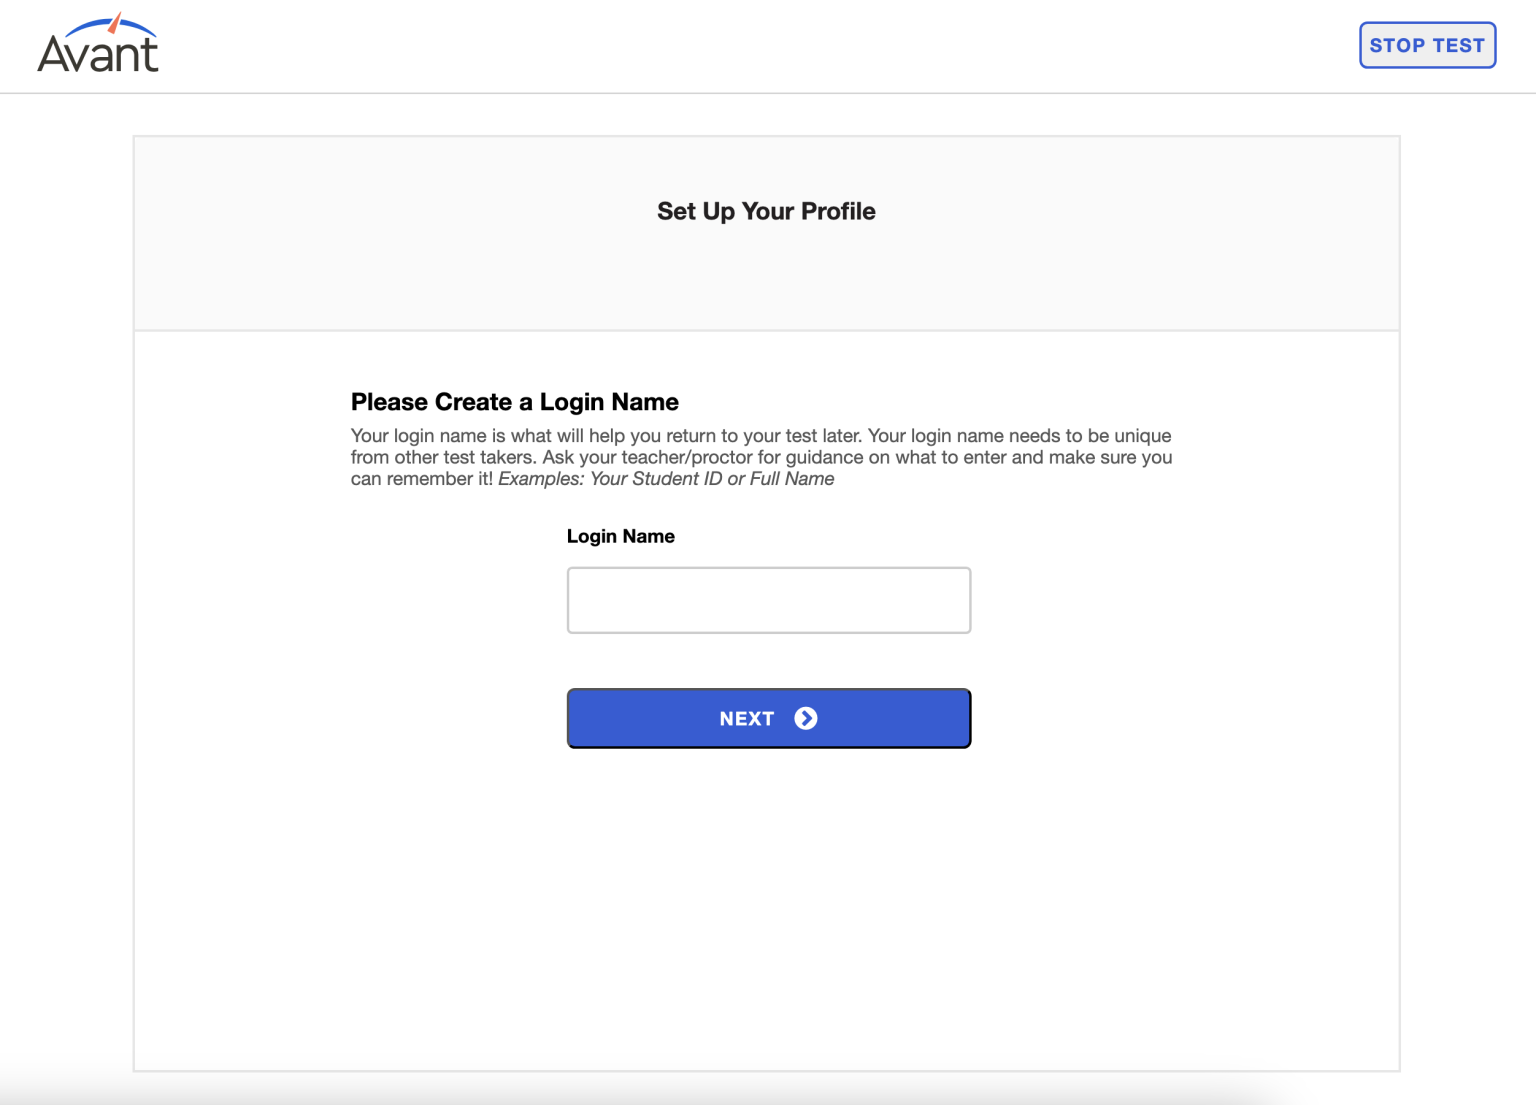Click the orange needle mark on the Avant logo
The image size is (1536, 1105).
pyautogui.click(x=115, y=23)
